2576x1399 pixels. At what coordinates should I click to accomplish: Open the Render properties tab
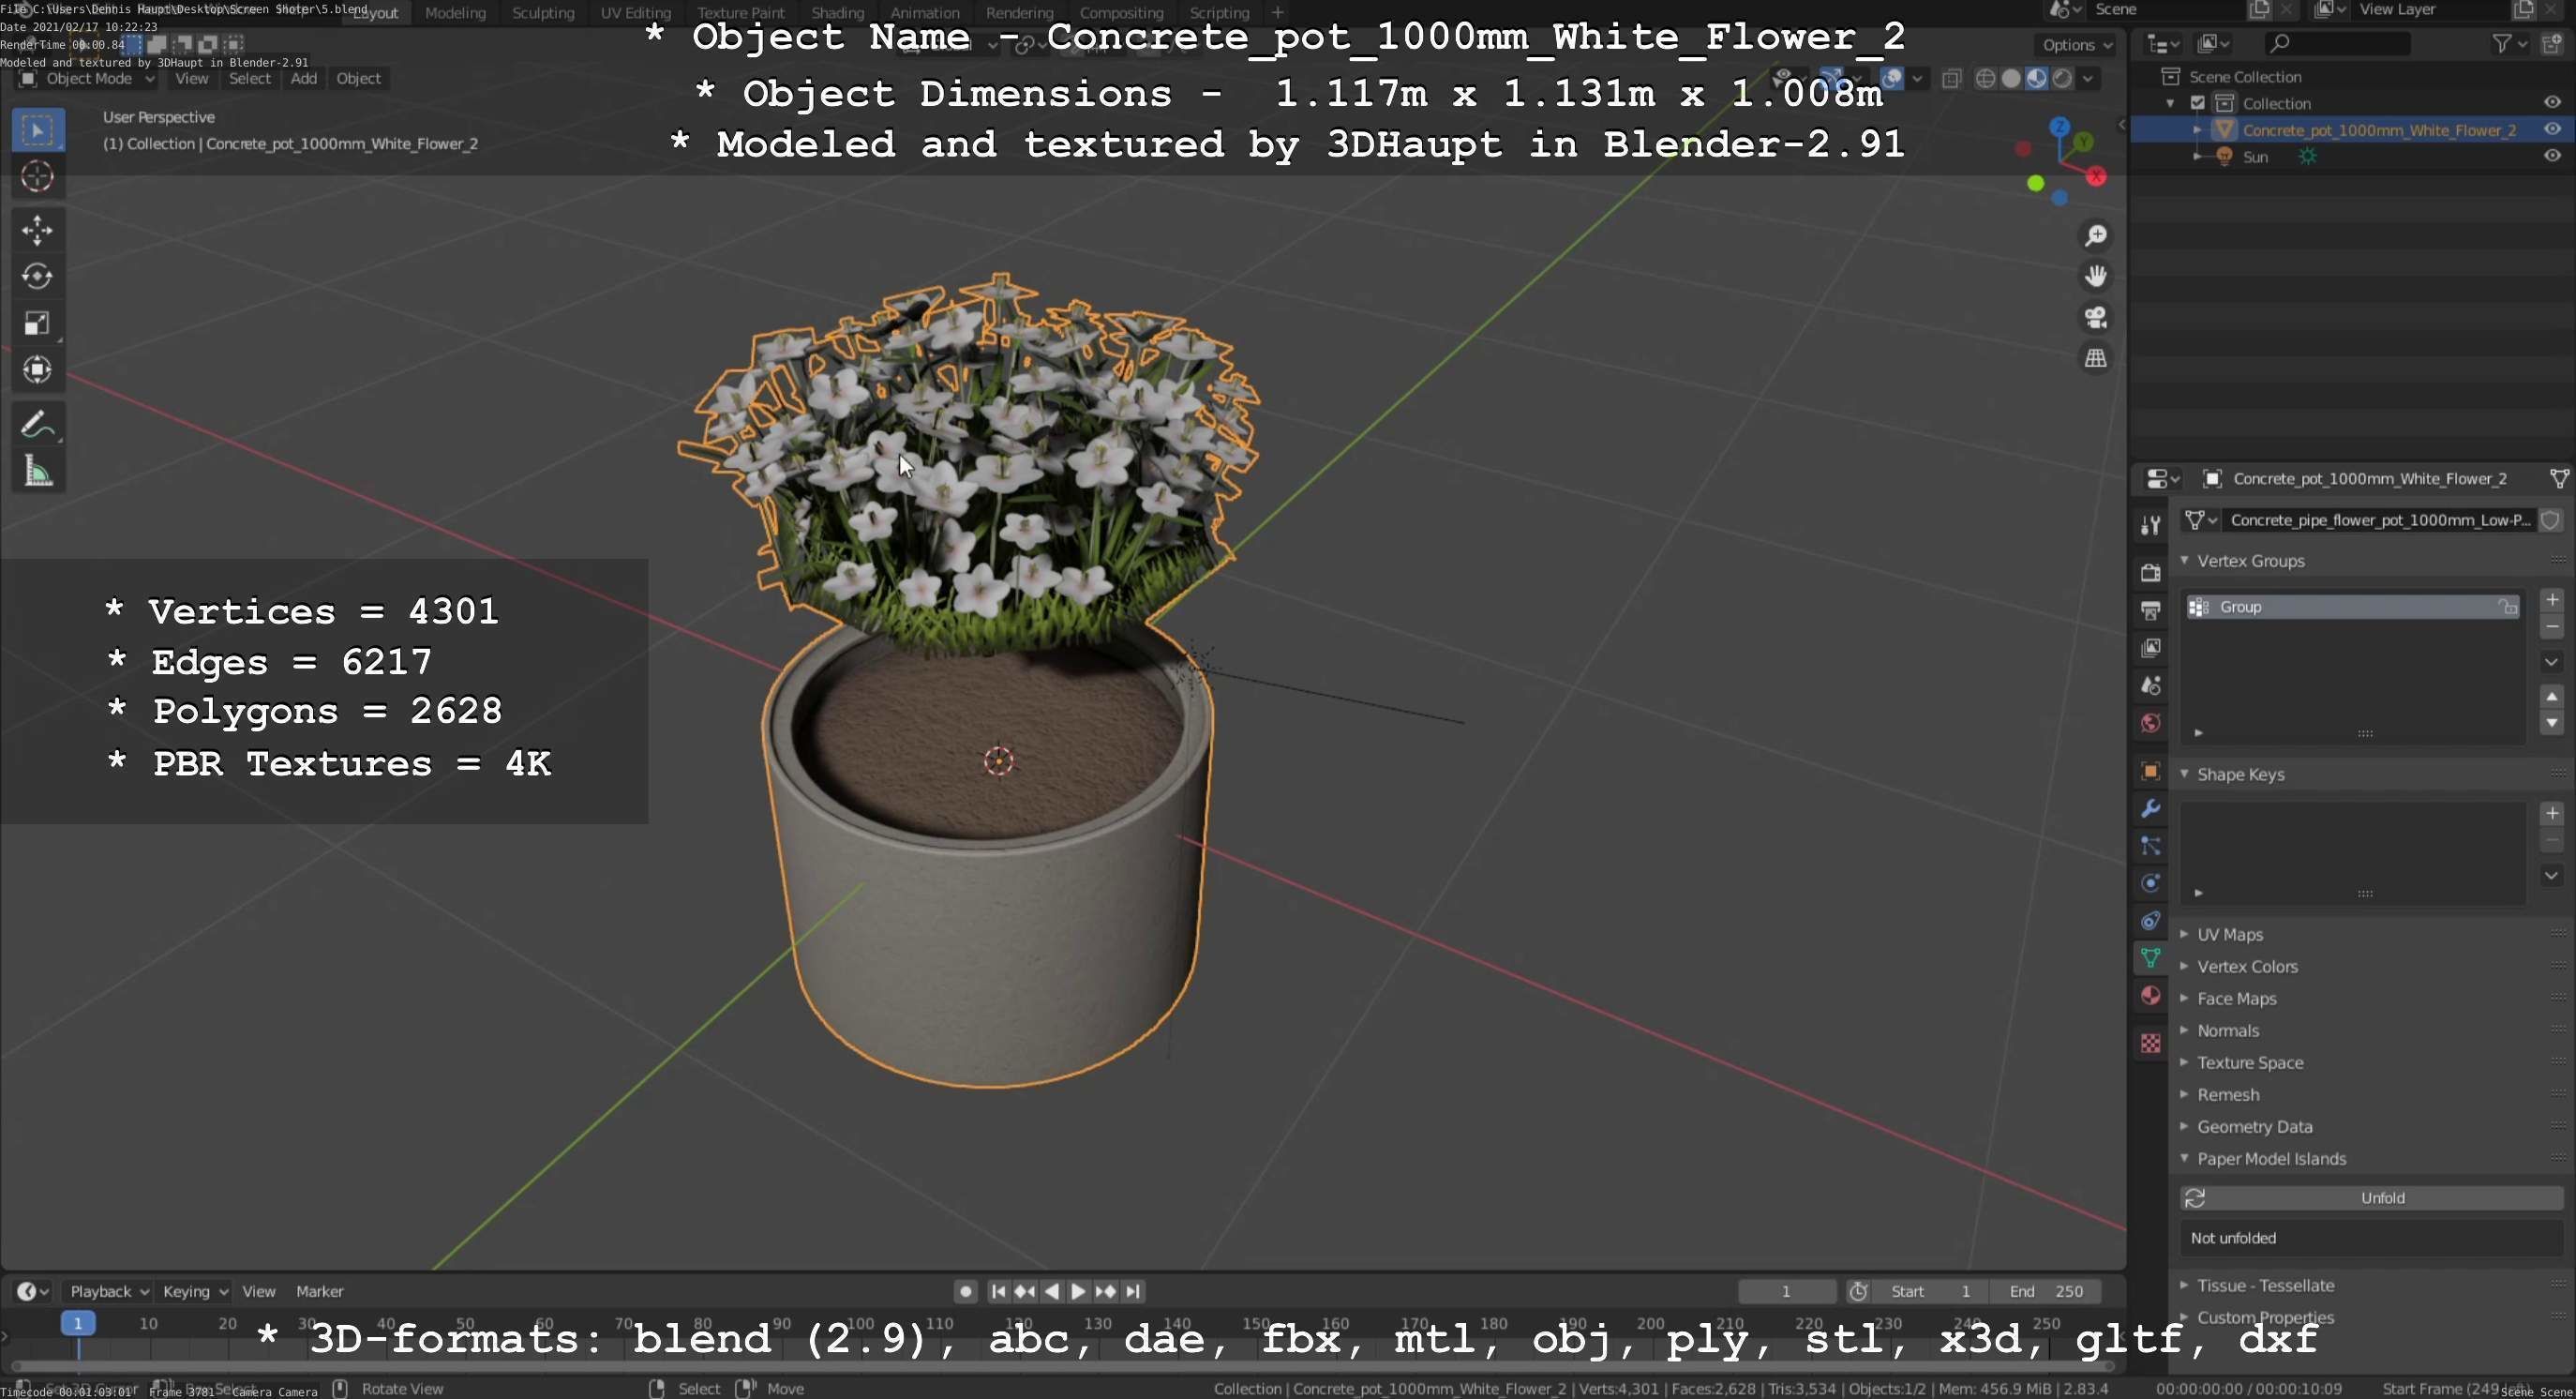[x=2150, y=572]
